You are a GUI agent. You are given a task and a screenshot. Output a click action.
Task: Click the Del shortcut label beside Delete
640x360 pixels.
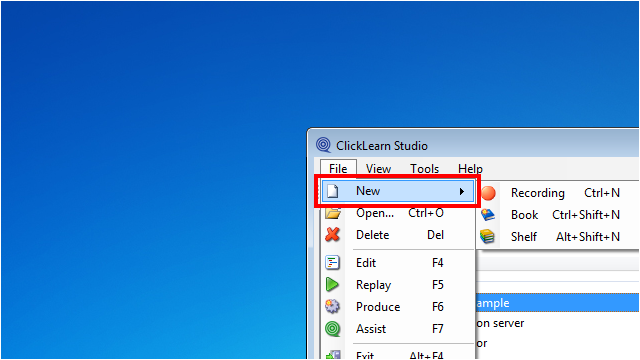coord(436,235)
